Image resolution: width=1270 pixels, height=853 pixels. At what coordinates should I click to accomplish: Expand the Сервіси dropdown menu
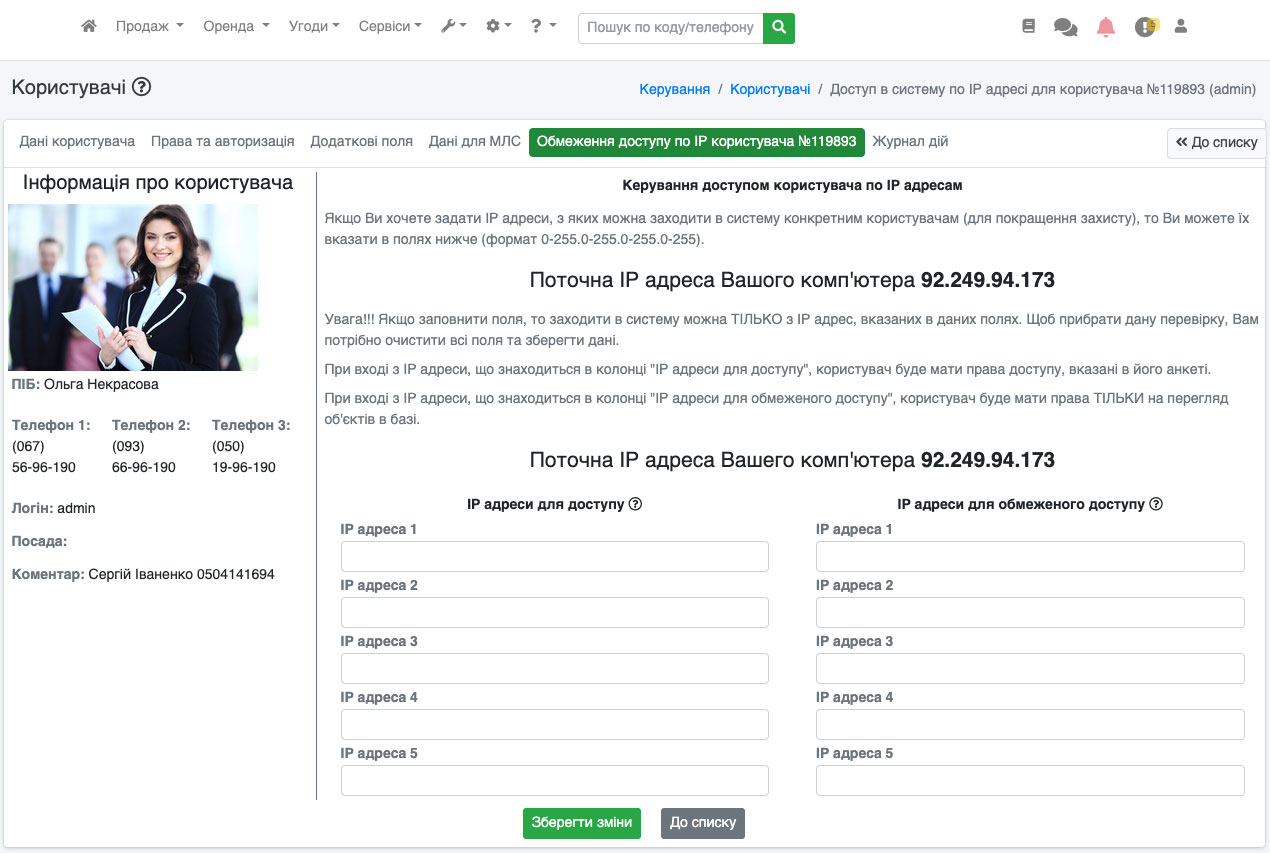[x=390, y=27]
